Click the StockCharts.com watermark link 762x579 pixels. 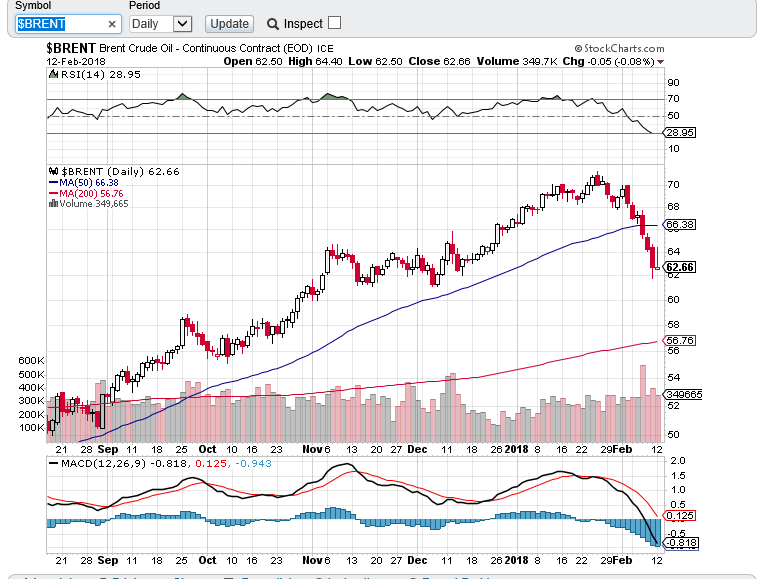click(619, 48)
